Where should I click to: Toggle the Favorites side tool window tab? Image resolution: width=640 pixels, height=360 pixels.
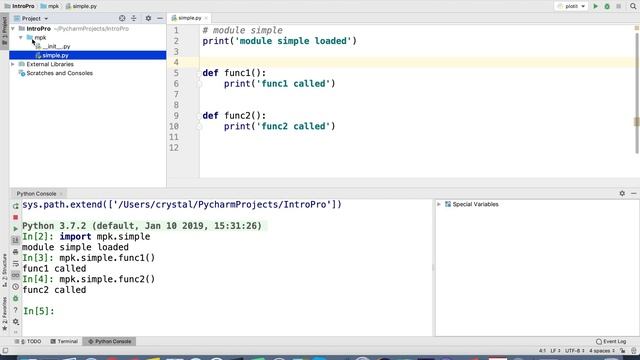[4, 313]
